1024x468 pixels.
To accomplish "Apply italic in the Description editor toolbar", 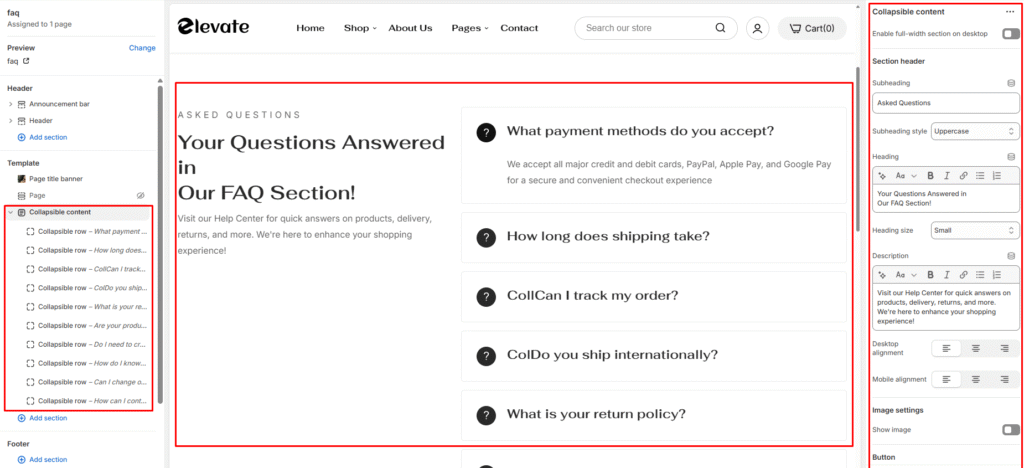I will [946, 275].
